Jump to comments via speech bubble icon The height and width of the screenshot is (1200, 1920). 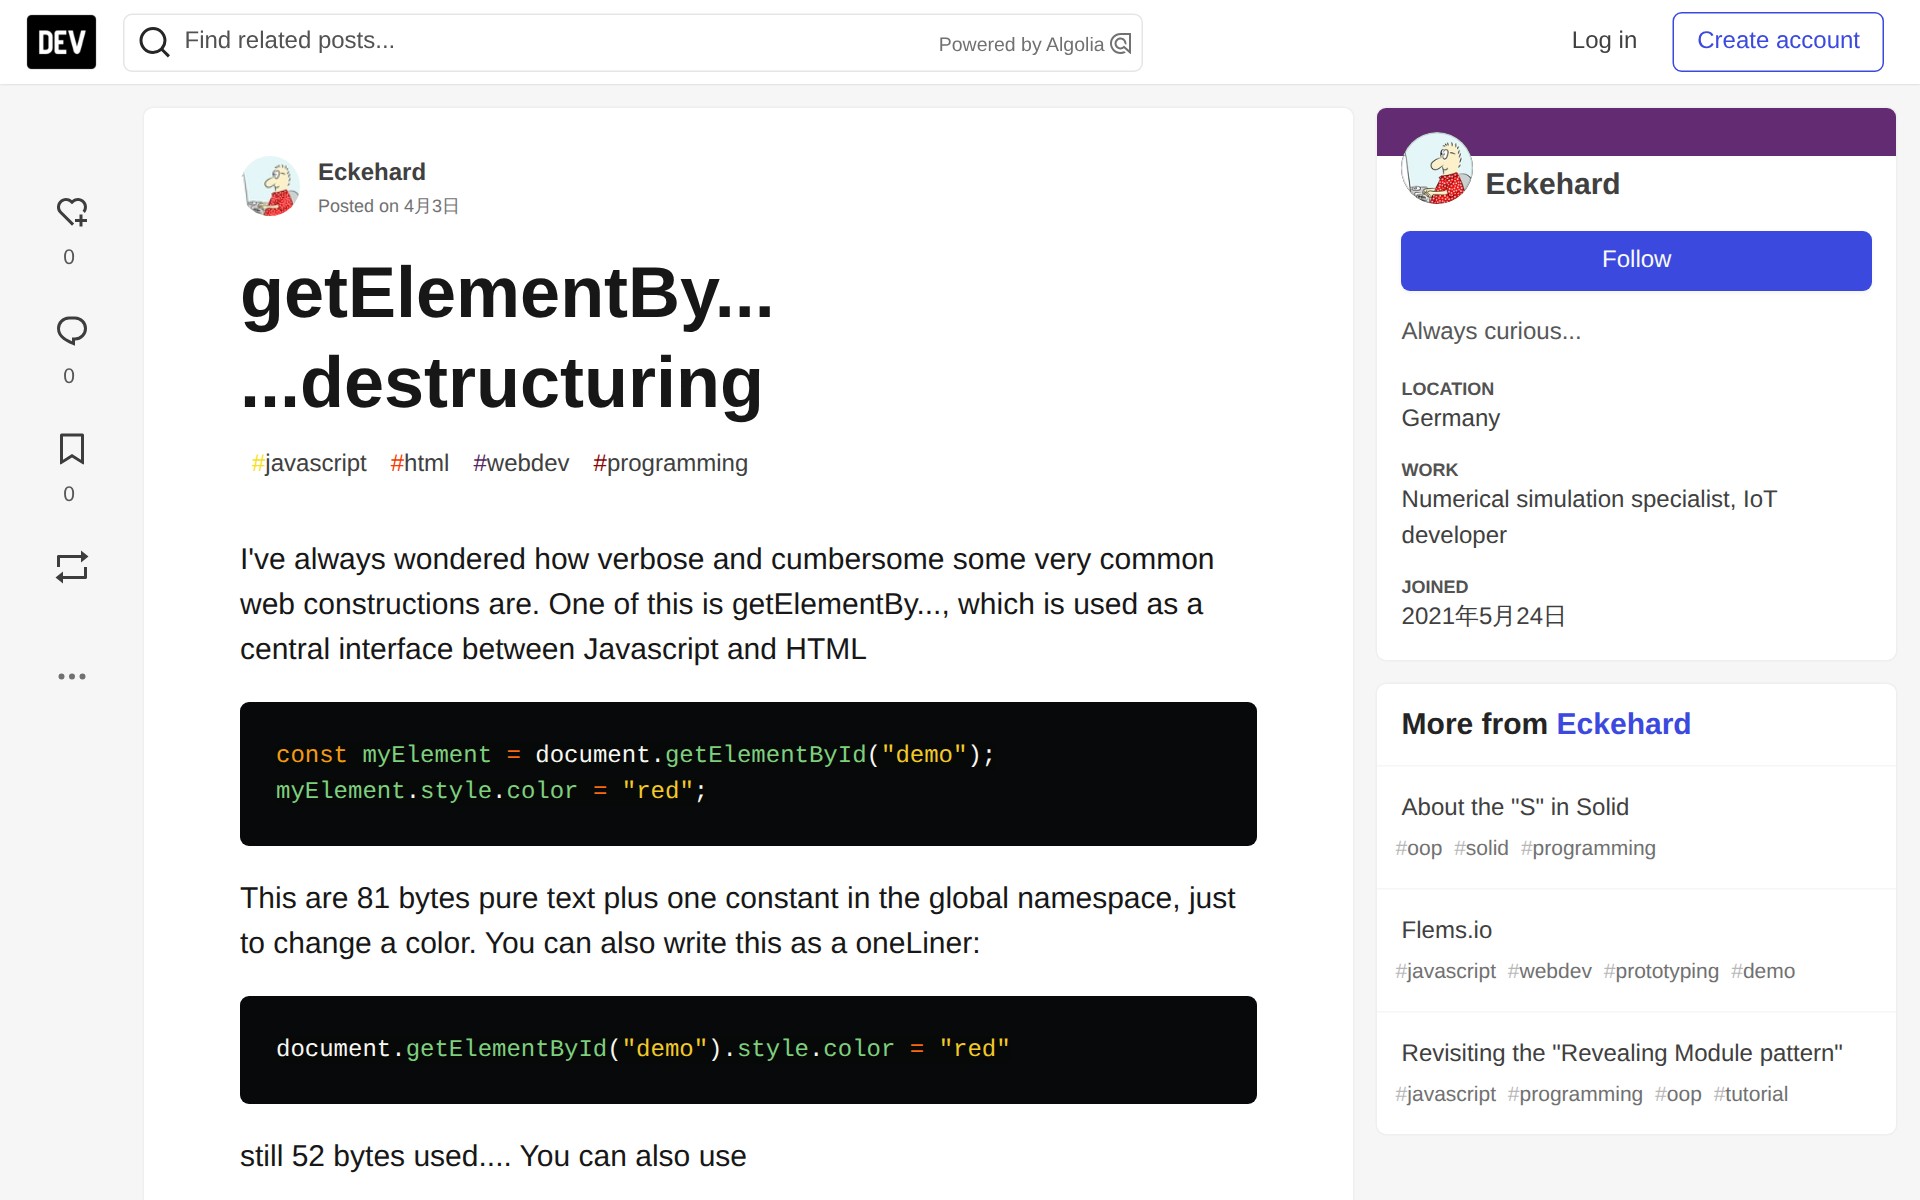71,331
